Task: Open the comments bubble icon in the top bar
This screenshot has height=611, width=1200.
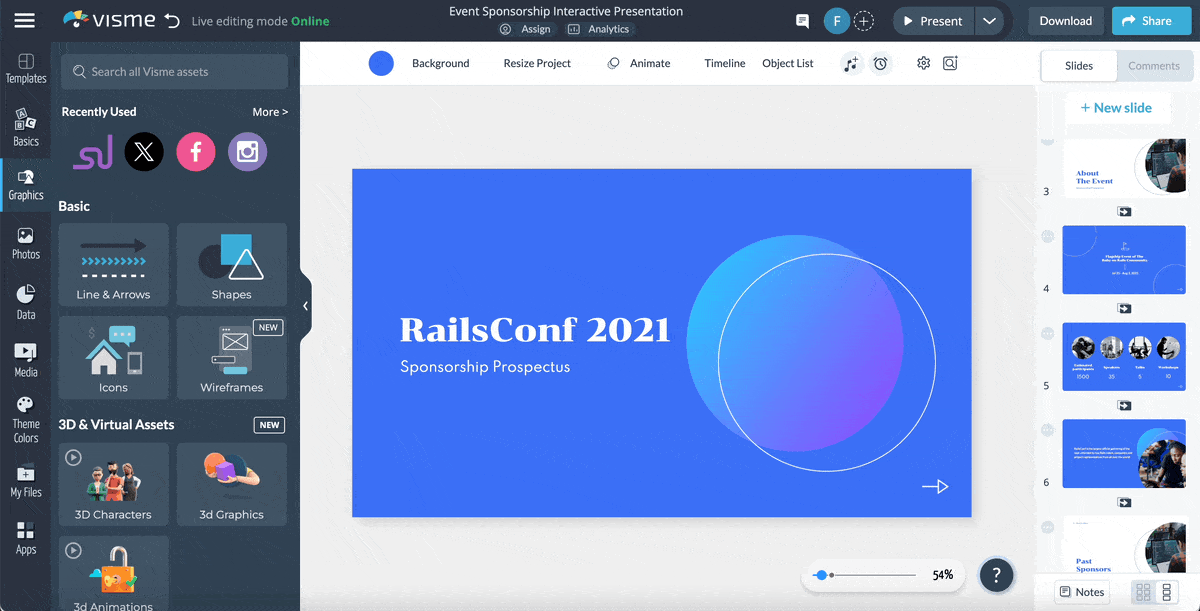Action: 802,20
